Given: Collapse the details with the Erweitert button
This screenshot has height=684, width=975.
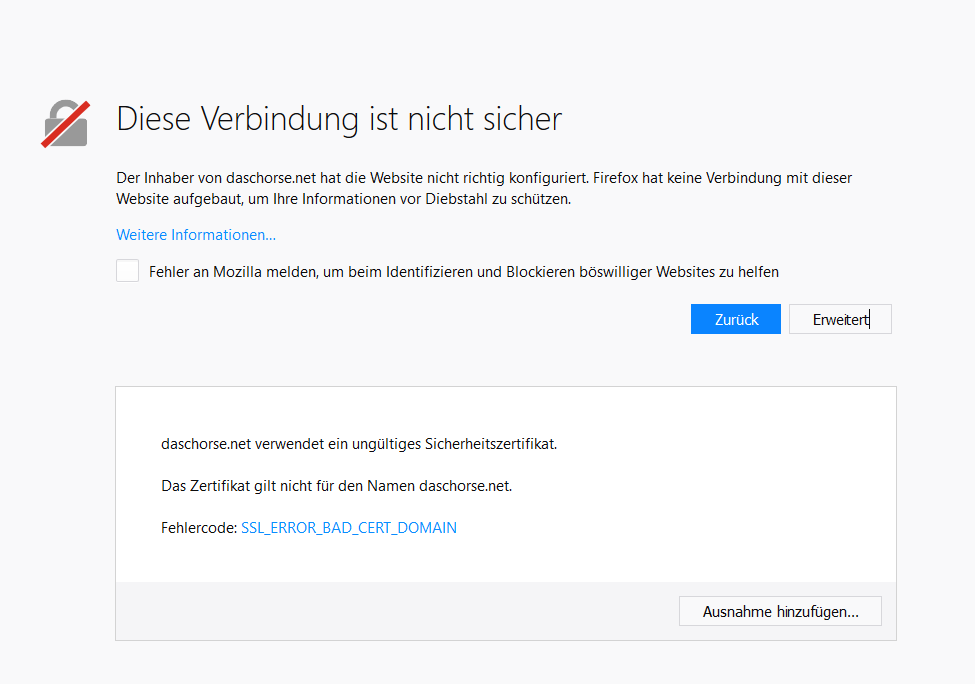Looking at the screenshot, I should click(x=840, y=320).
